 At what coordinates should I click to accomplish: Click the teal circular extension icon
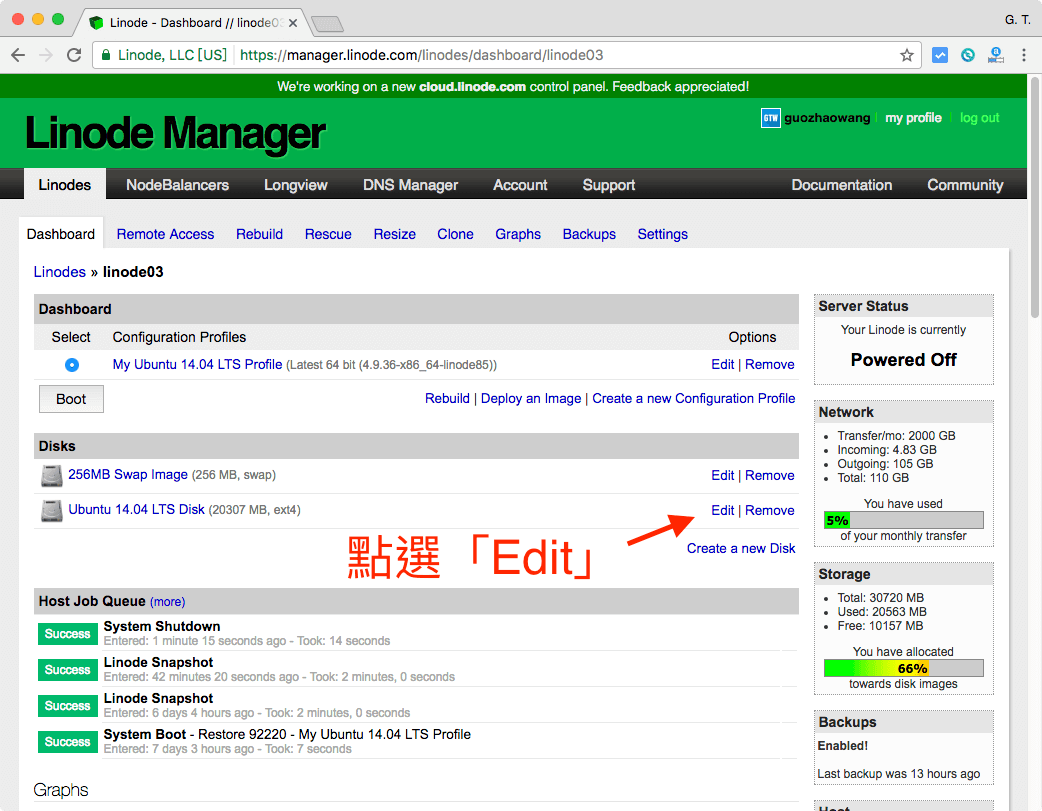967,55
